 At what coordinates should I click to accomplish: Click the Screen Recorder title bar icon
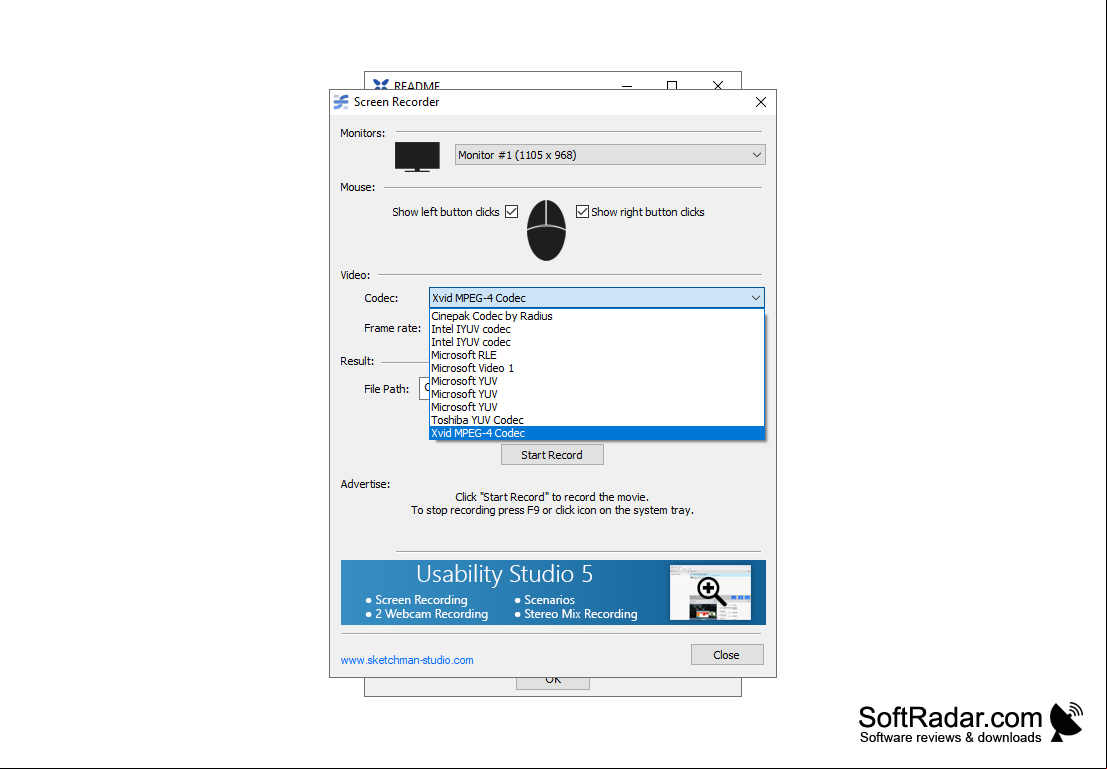point(341,102)
